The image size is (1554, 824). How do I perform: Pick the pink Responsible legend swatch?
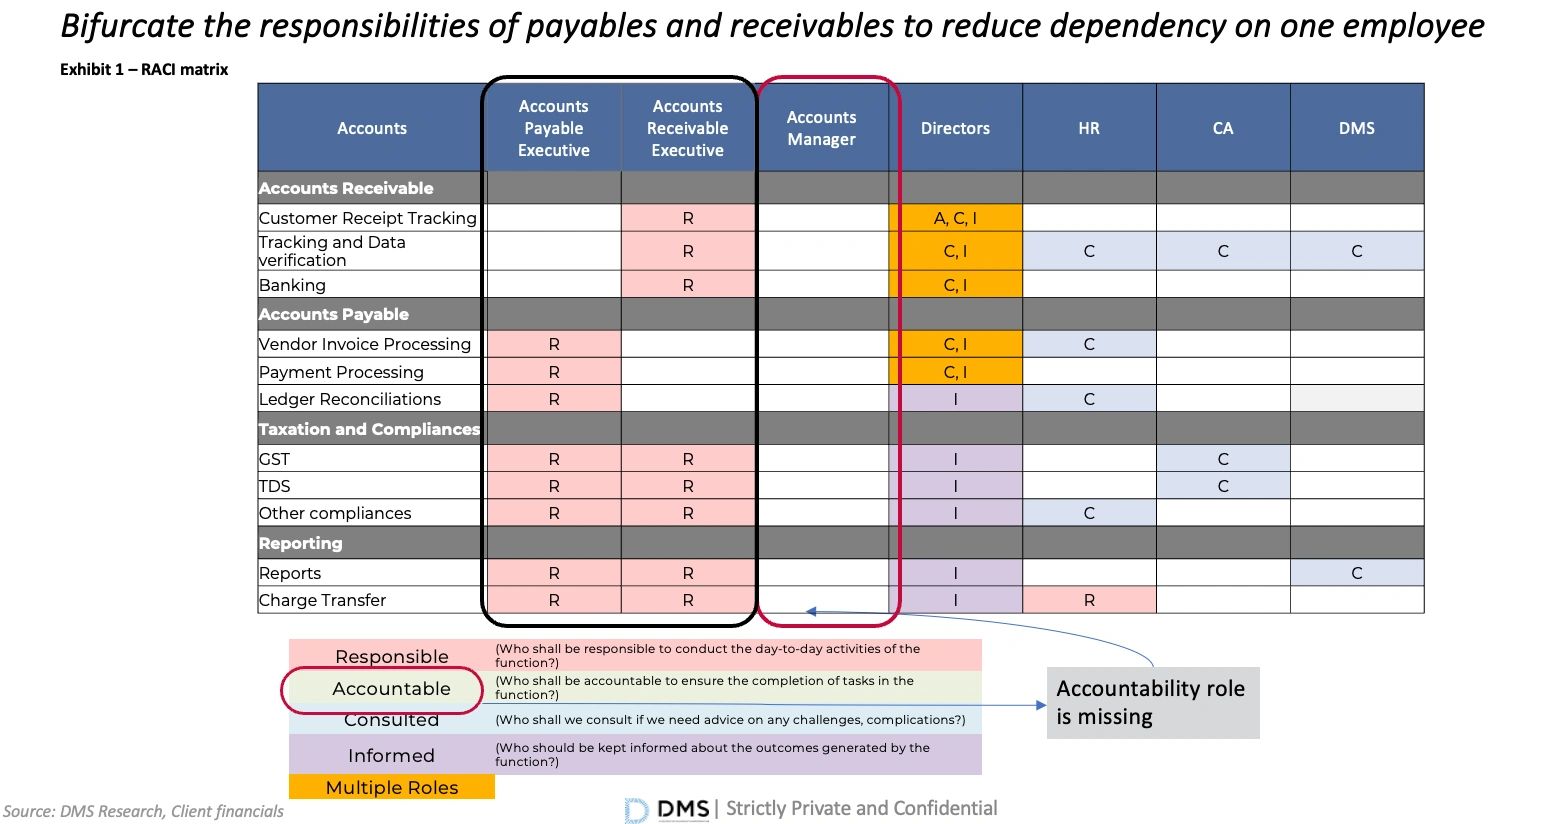(x=391, y=656)
